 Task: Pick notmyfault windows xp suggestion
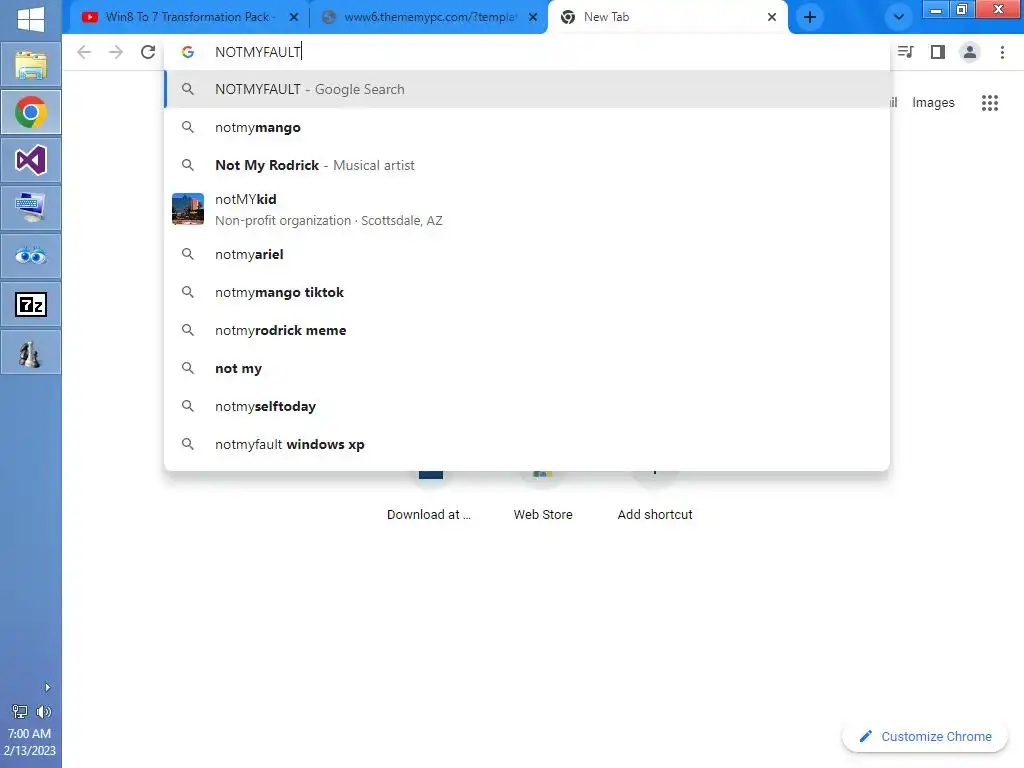coord(526,444)
